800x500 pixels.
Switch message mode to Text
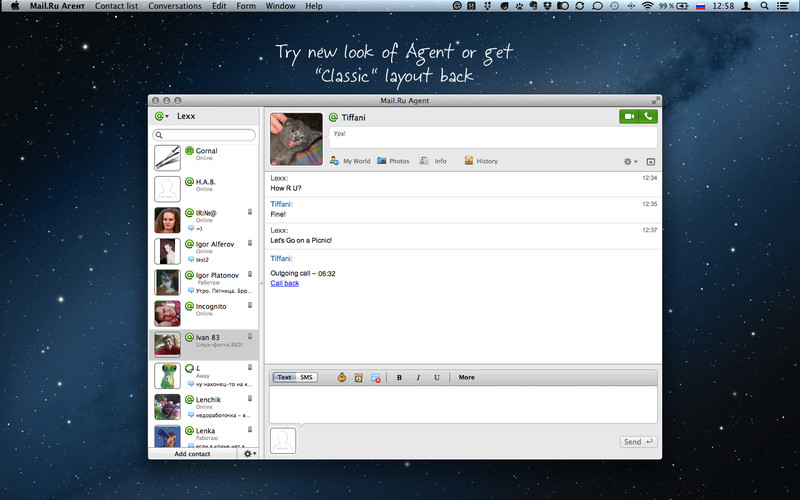284,378
